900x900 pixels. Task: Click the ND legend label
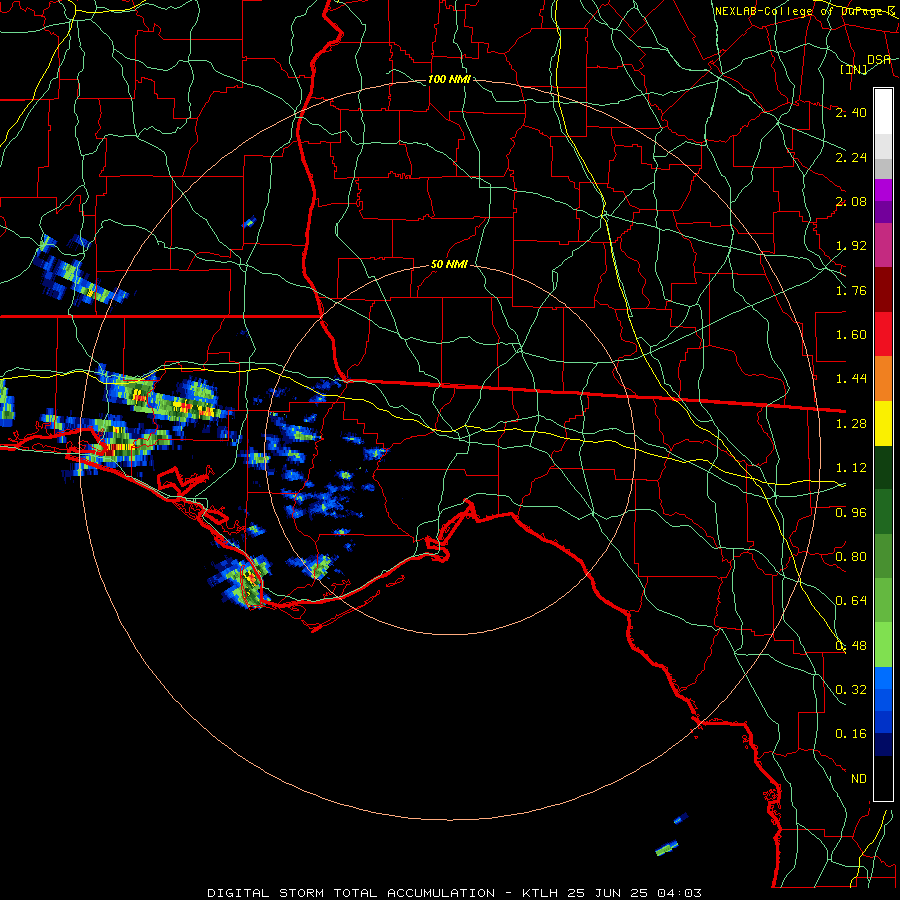point(859,779)
